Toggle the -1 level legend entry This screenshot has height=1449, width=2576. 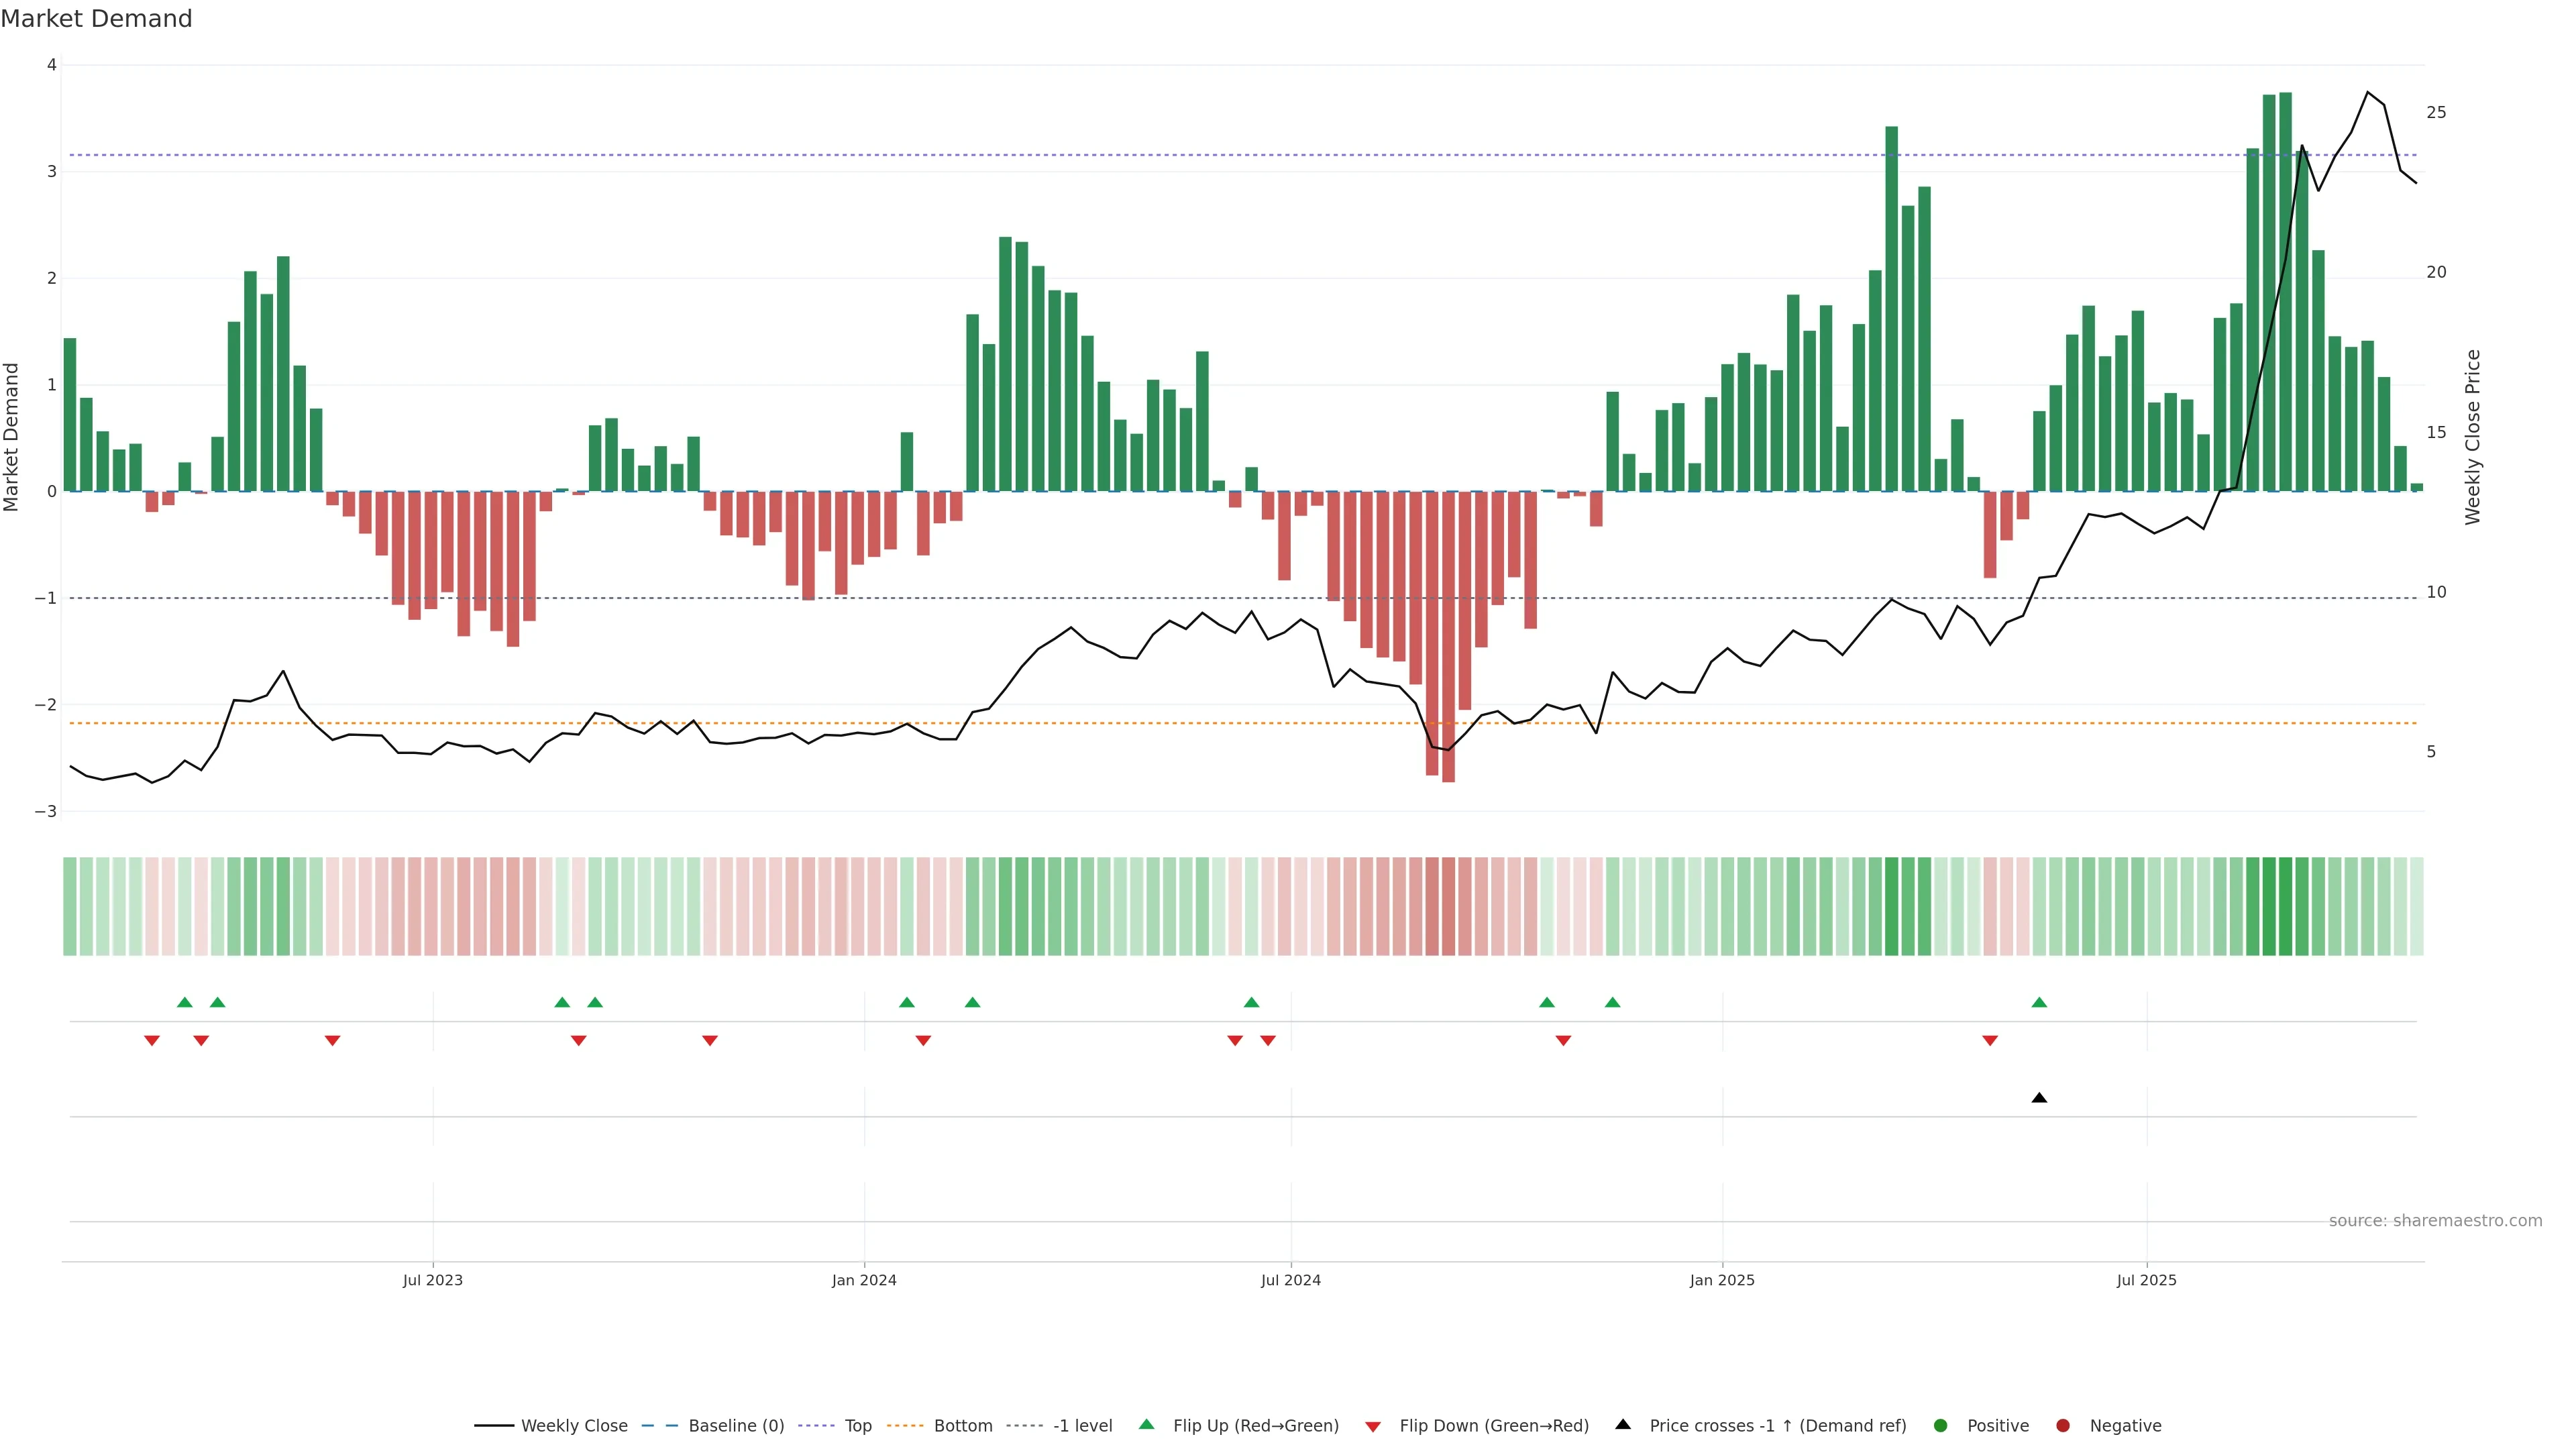[x=1082, y=1426]
